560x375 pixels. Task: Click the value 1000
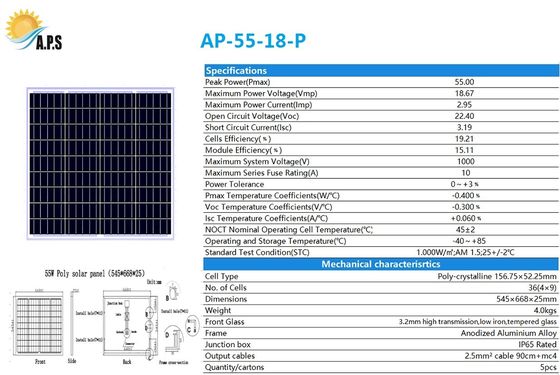[x=466, y=162]
